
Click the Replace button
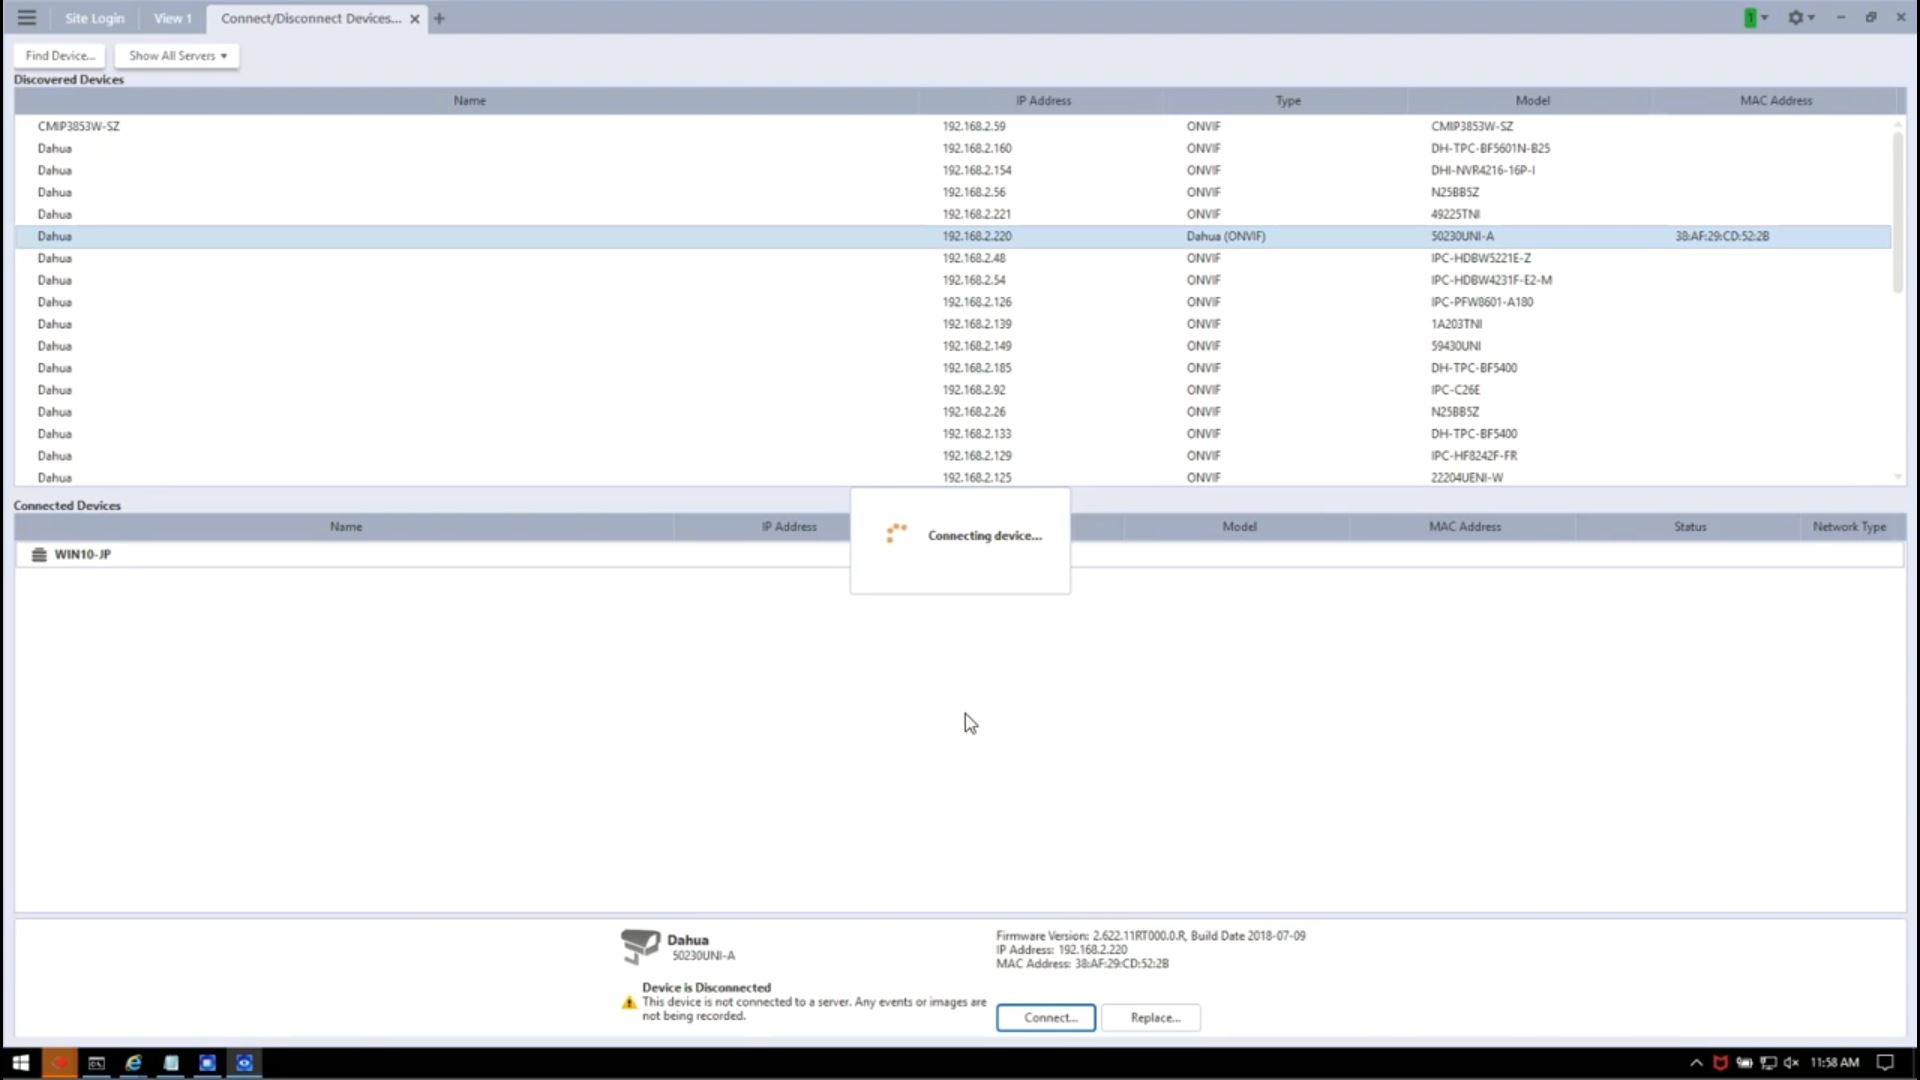pos(1154,1018)
